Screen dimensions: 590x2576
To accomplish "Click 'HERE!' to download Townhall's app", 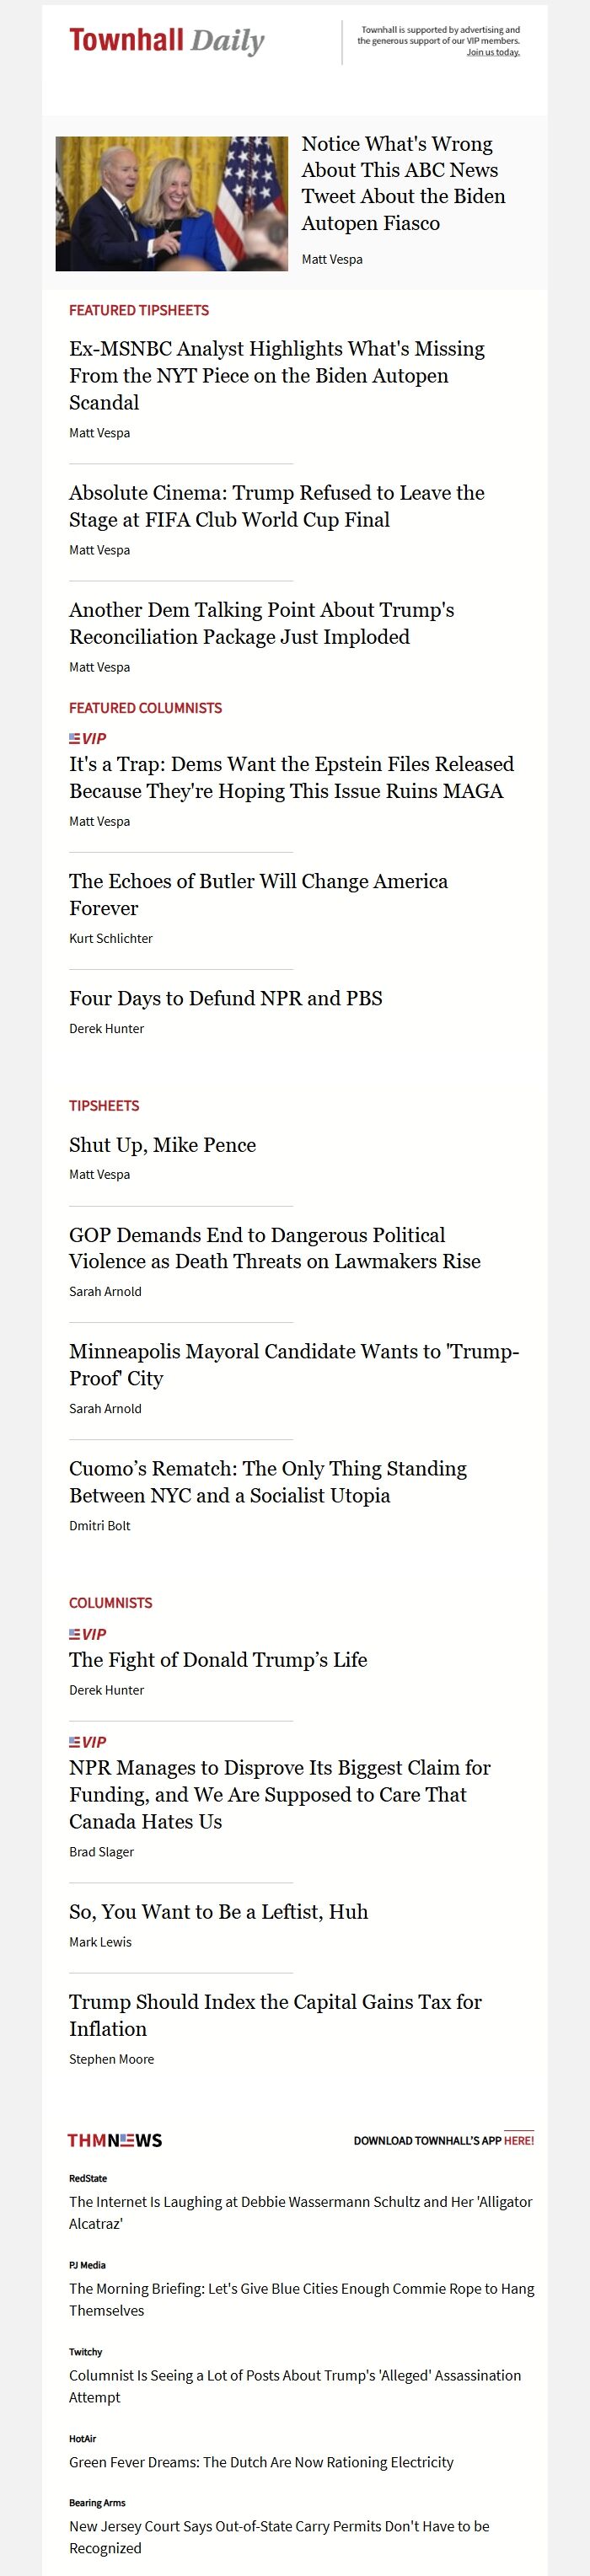I will point(519,2140).
